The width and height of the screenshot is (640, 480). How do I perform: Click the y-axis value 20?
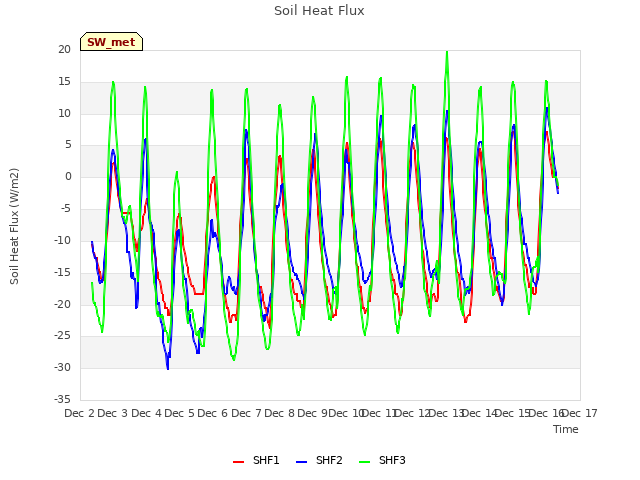(x=64, y=49)
